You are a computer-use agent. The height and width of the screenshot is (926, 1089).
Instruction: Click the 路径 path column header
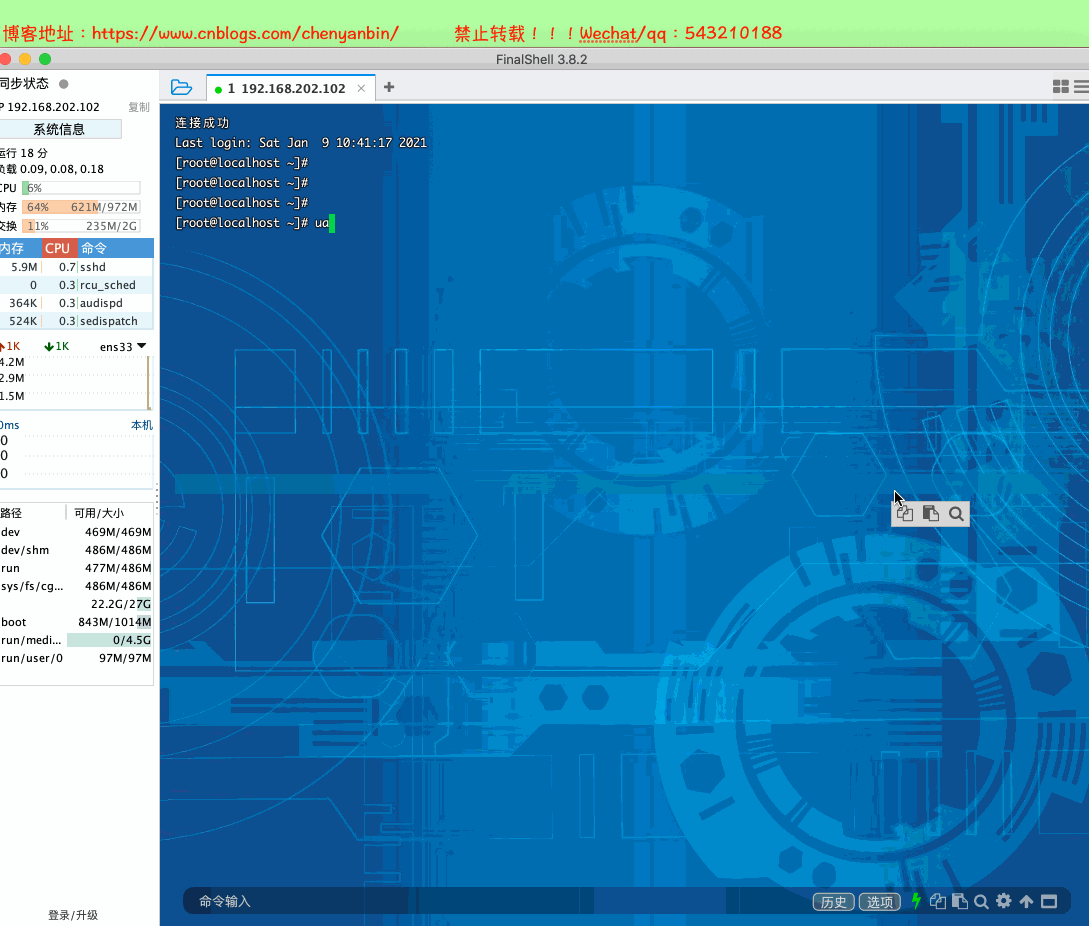[11, 513]
